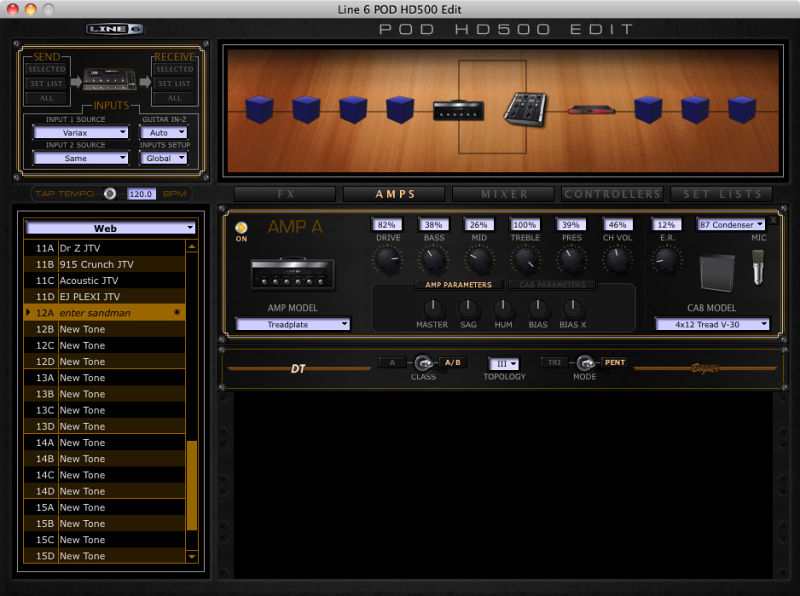The height and width of the screenshot is (596, 800).
Task: Flip the DT Mode toggle switch
Action: [585, 363]
